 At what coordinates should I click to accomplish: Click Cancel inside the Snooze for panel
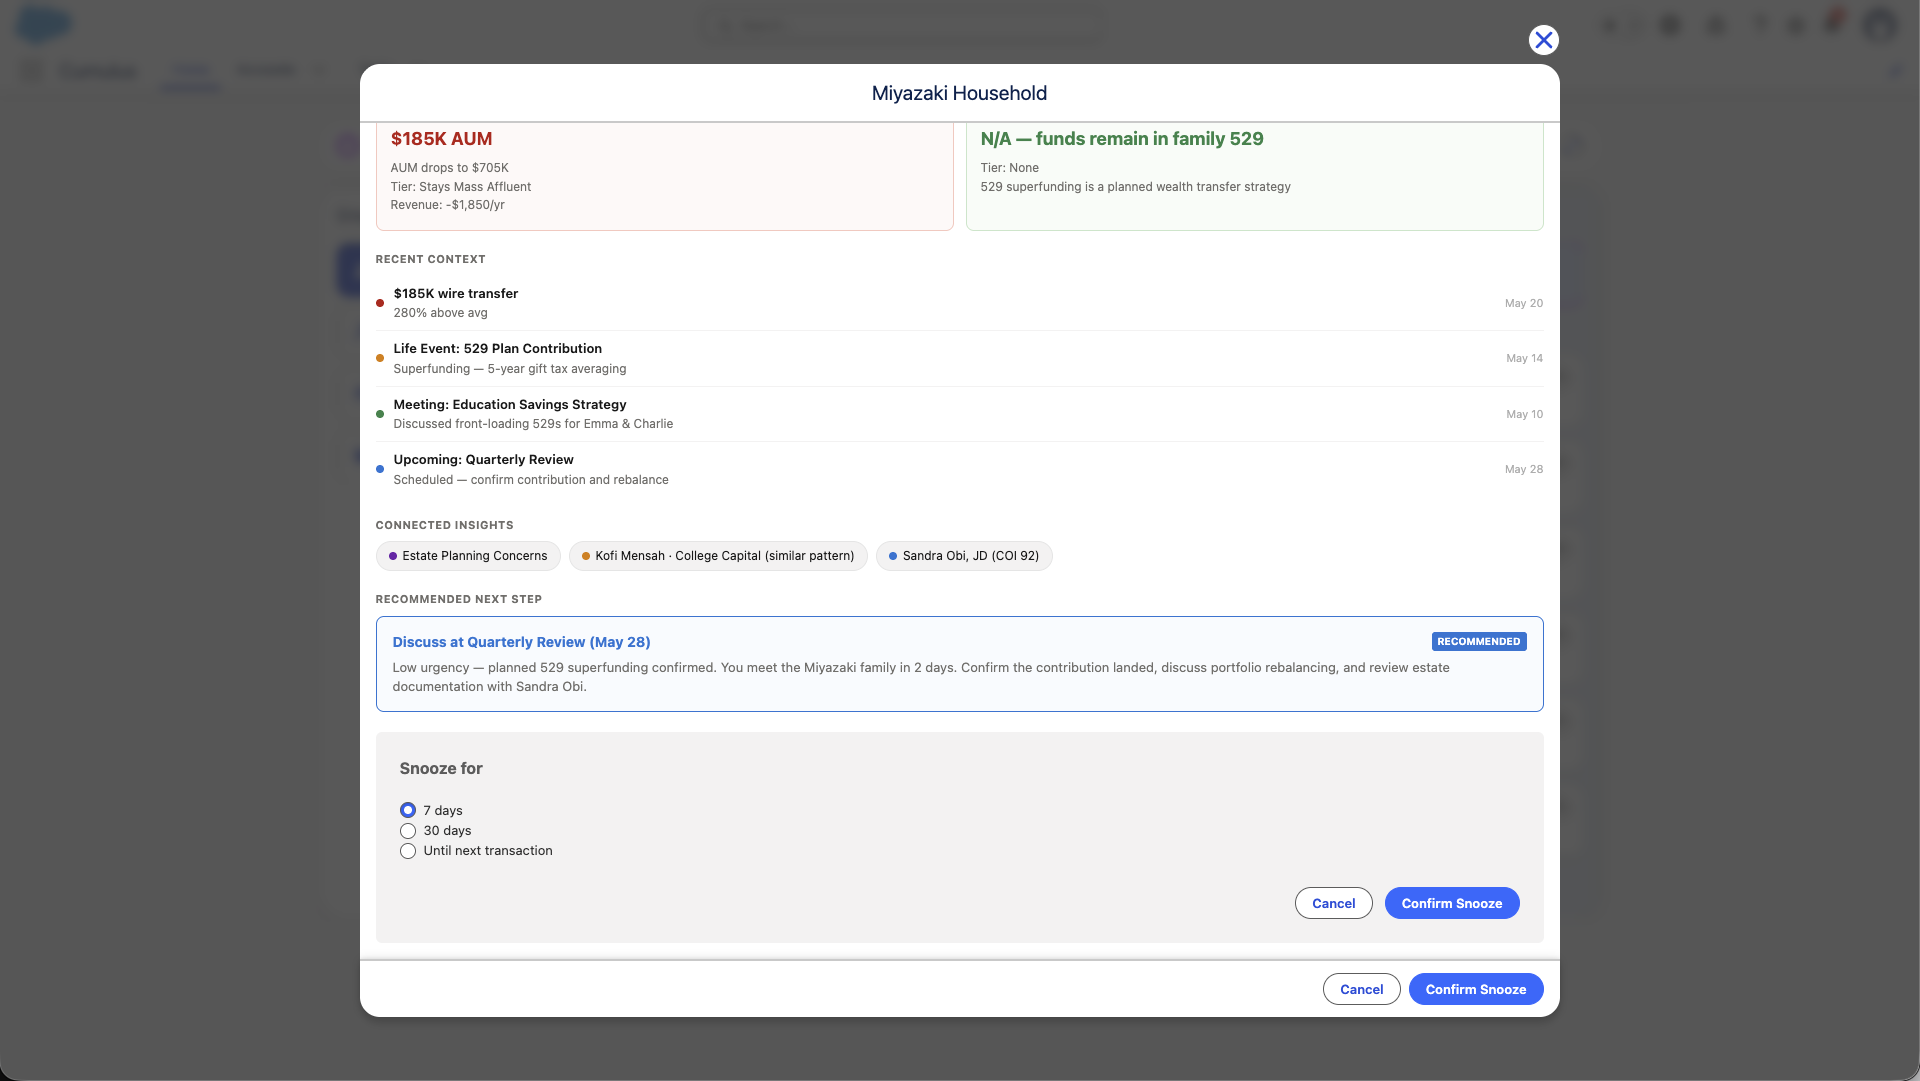(1333, 903)
